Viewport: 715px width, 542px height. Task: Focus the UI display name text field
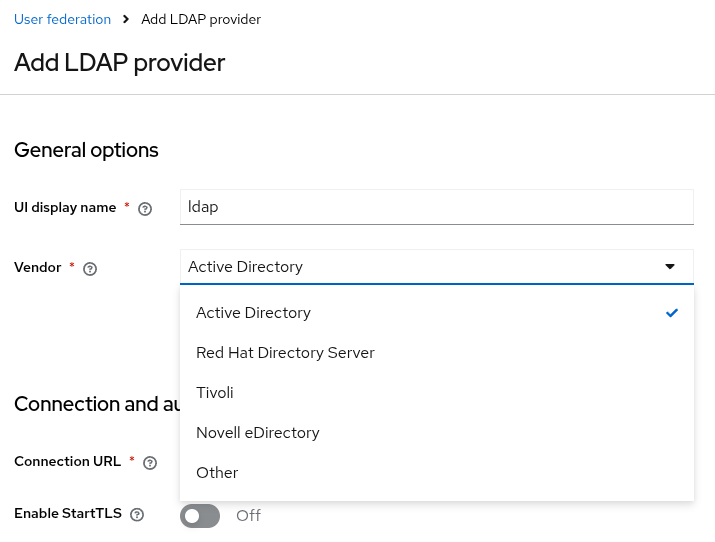point(436,207)
